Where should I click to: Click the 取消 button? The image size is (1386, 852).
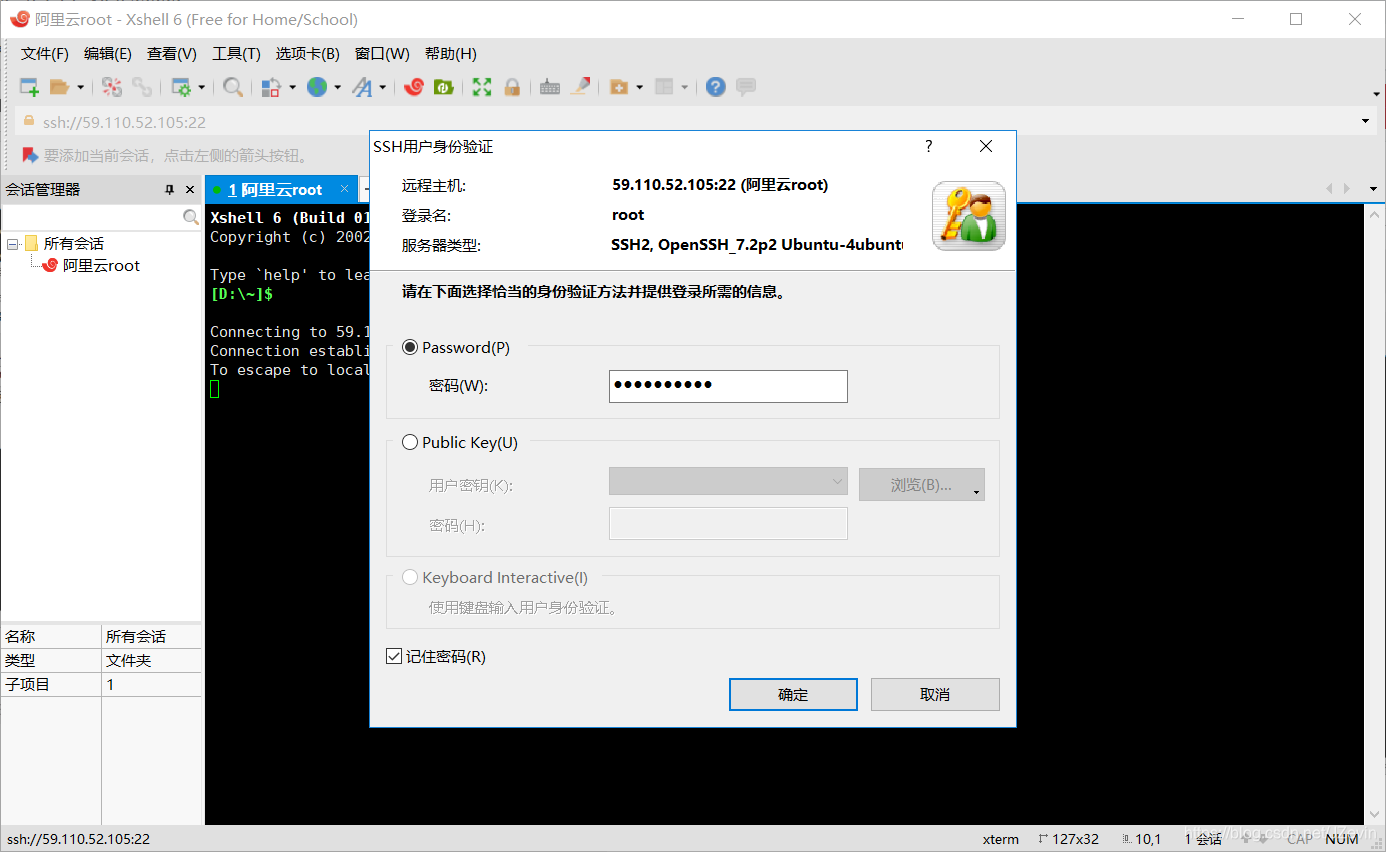coord(935,694)
